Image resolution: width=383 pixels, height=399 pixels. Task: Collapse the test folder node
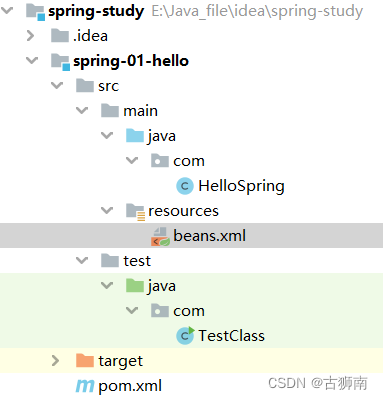[x=82, y=260]
